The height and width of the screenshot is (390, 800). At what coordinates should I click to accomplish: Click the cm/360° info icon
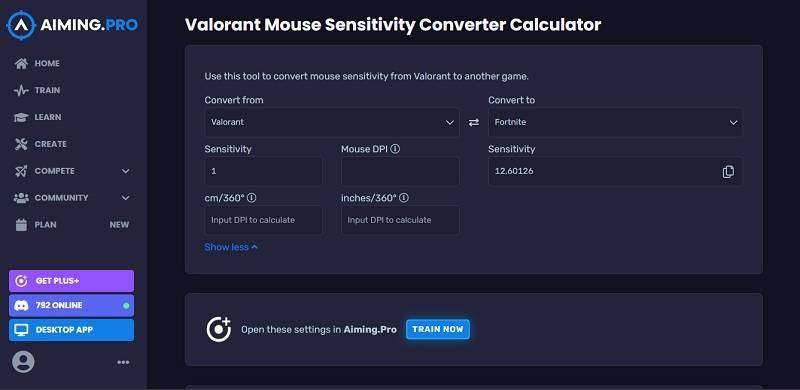click(x=252, y=198)
